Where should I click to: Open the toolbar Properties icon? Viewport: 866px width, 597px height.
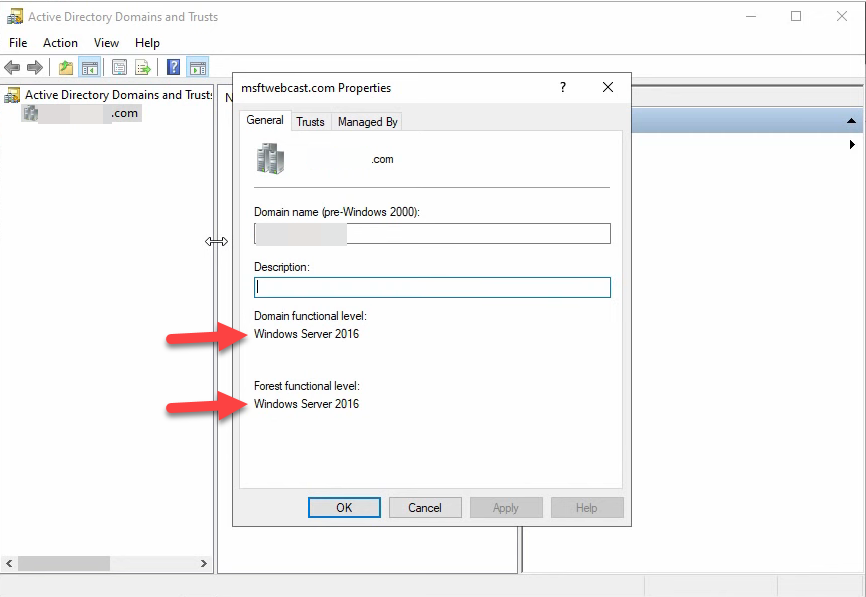(119, 68)
